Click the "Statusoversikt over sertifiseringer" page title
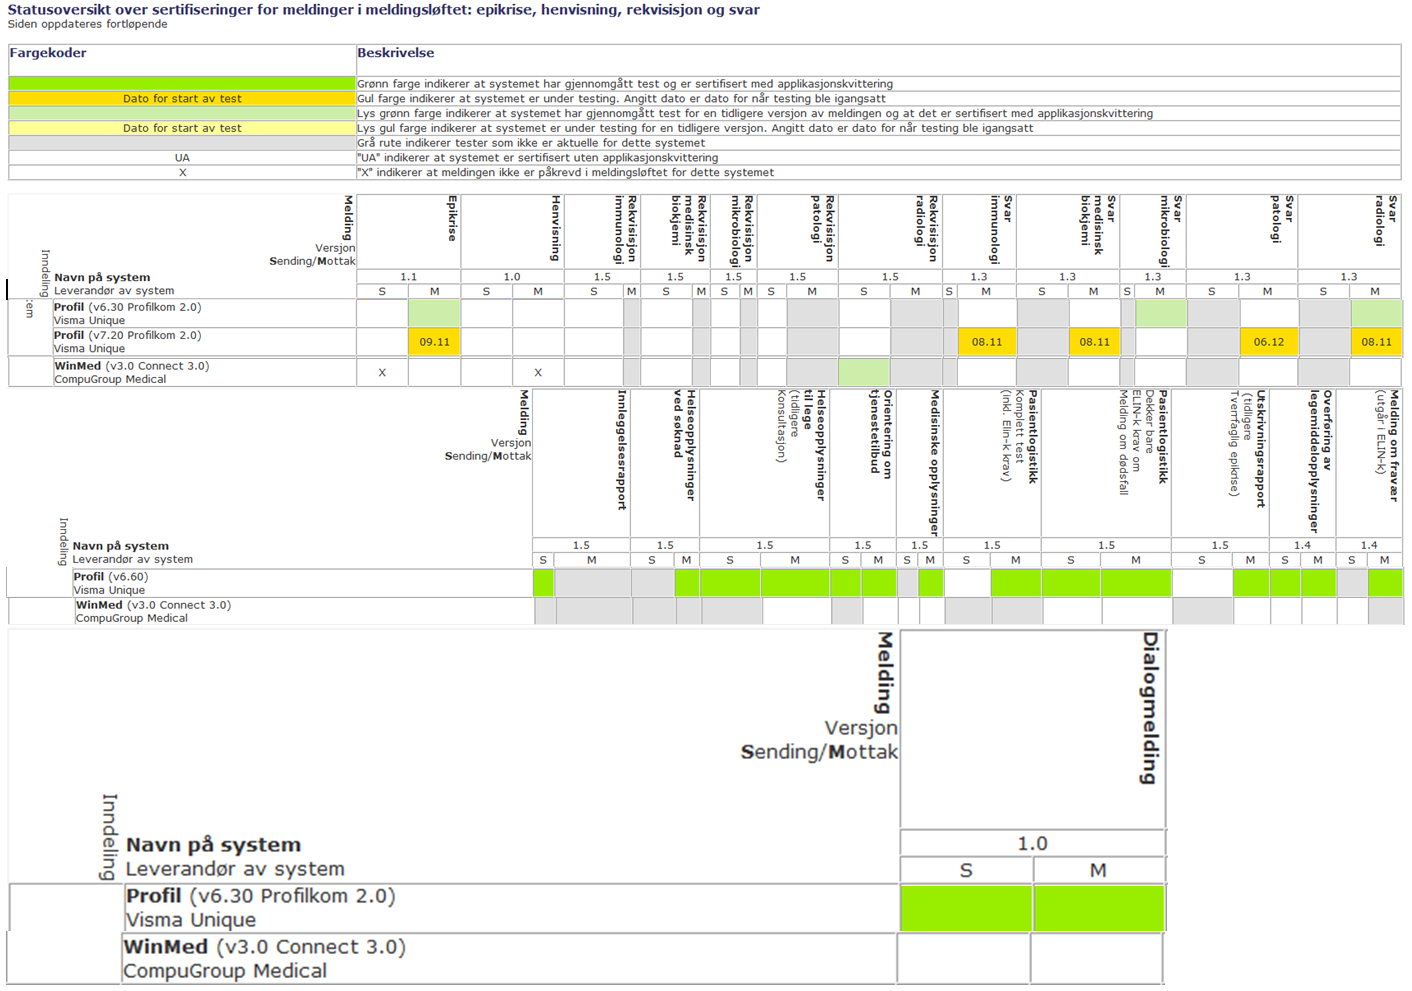This screenshot has width=1412, height=991. pyautogui.click(x=384, y=10)
